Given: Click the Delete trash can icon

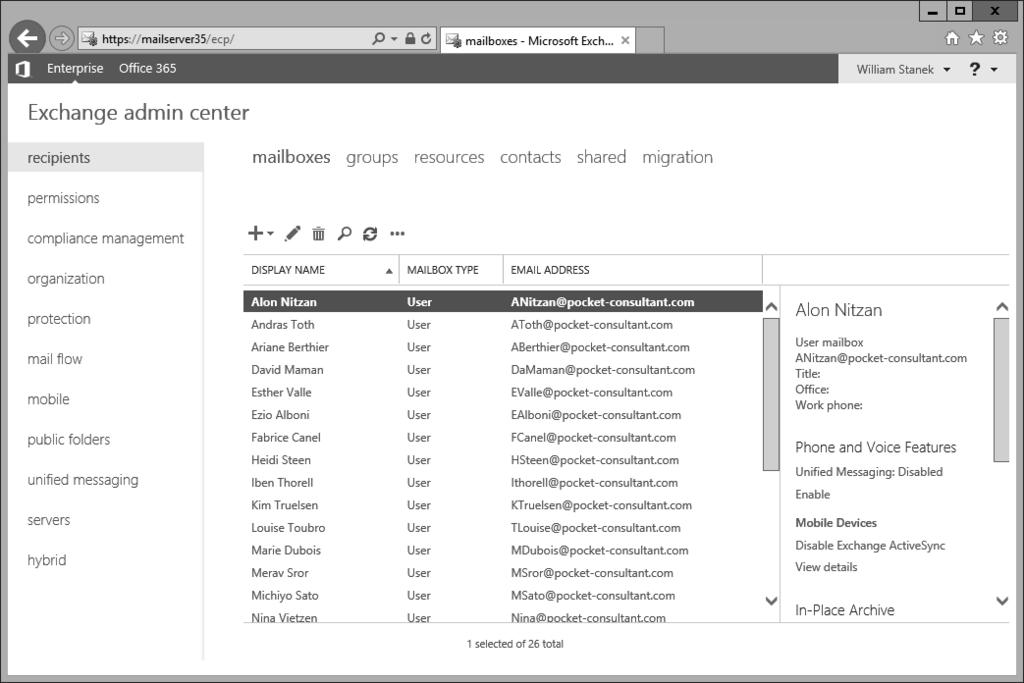Looking at the screenshot, I should click(318, 233).
